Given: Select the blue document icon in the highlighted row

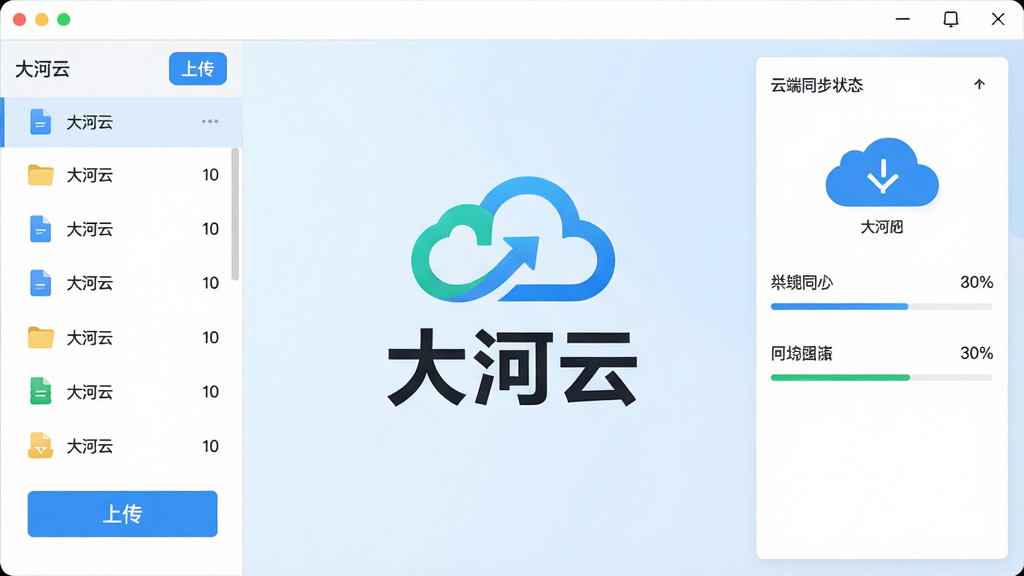Looking at the screenshot, I should coord(40,122).
